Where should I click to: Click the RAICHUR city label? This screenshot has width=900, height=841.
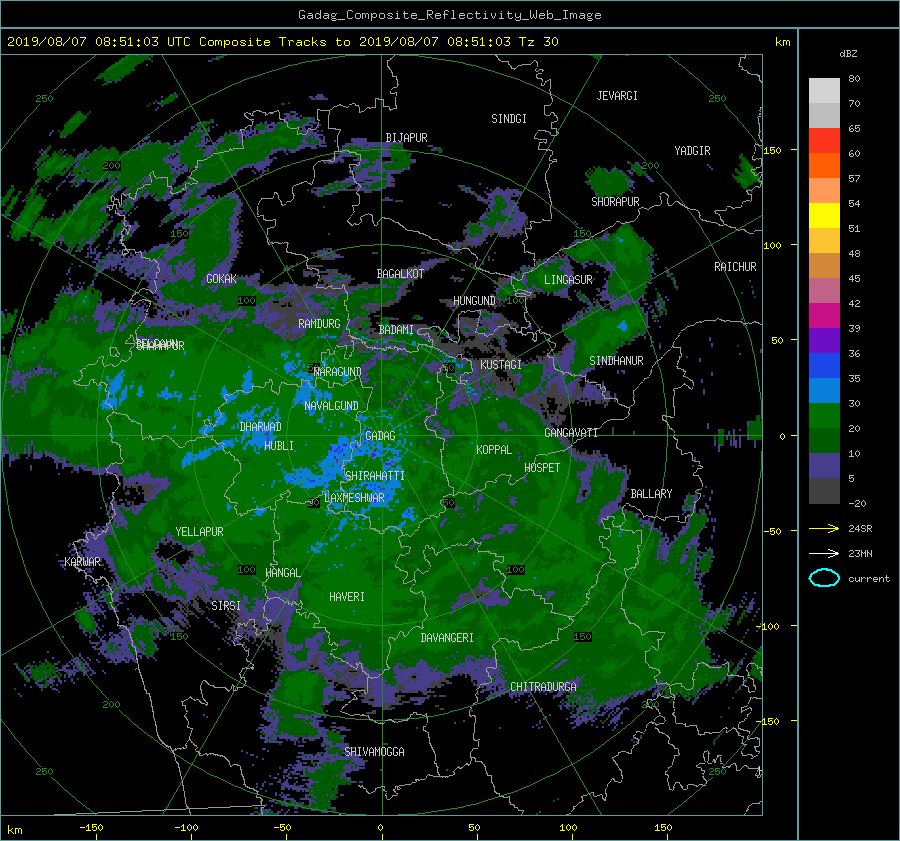[735, 267]
